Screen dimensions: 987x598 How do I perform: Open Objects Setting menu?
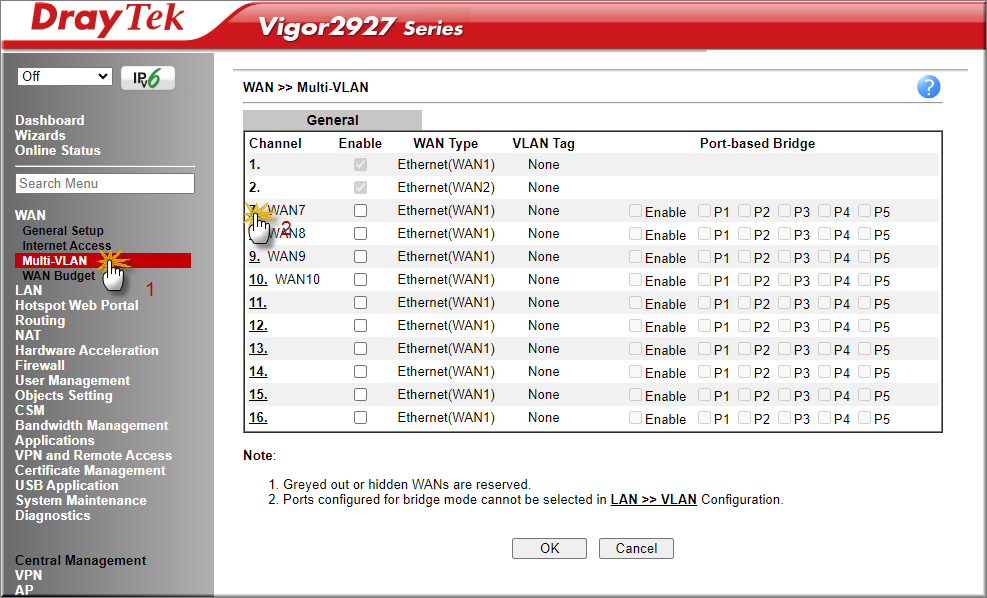(x=64, y=396)
